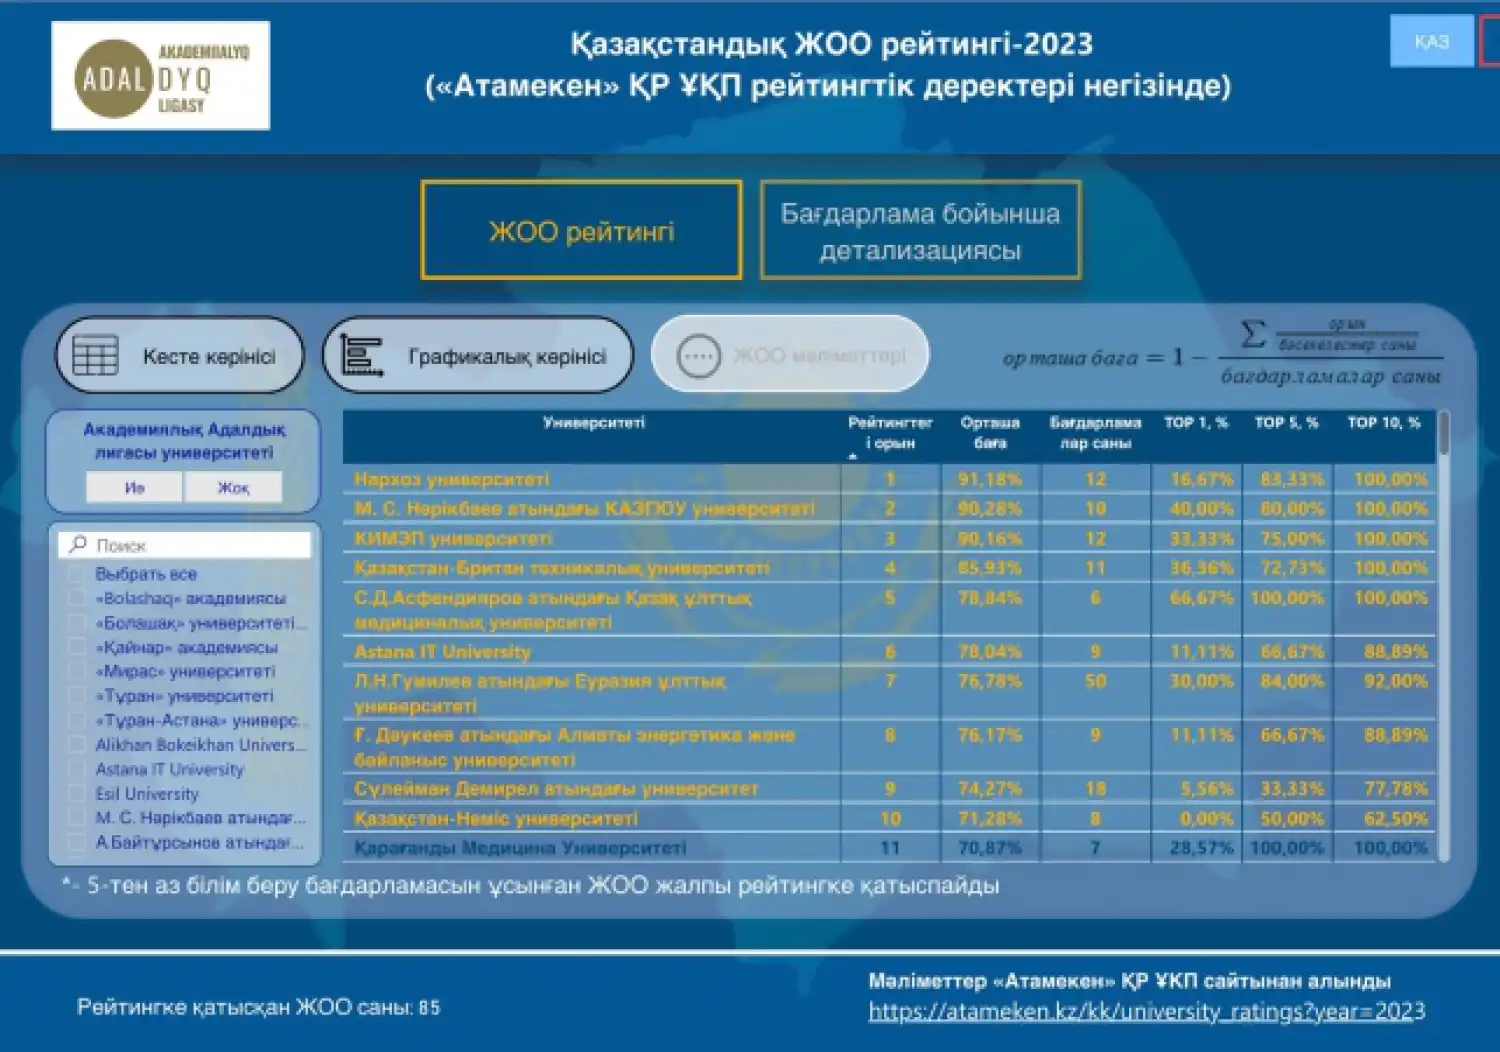The image size is (1500, 1052).
Task: Open the ЖОО рейтингі tab
Action: [581, 231]
